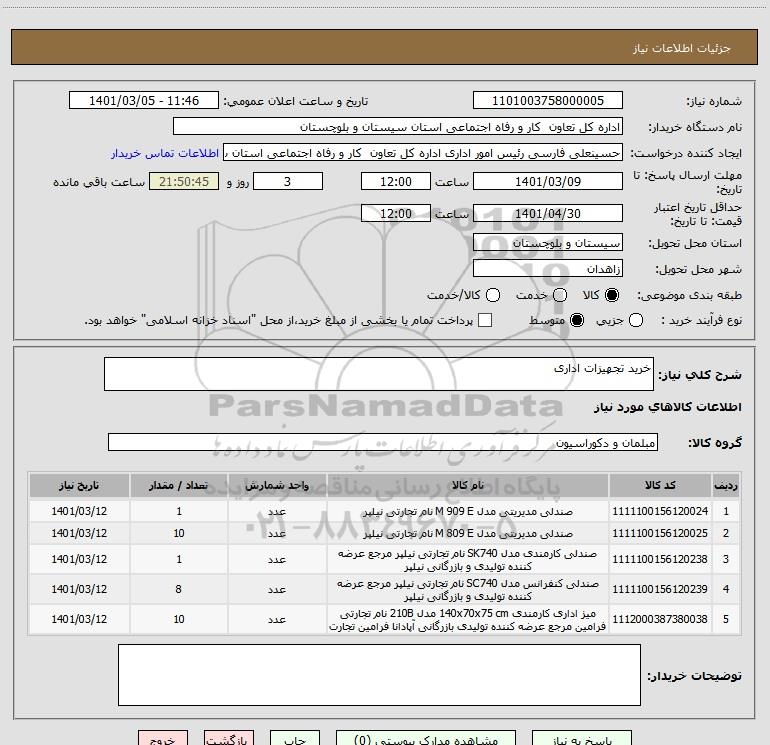Viewport: 770px width, 745px height.
Task: Click the remaining days field showing 3
Action: pos(288,181)
